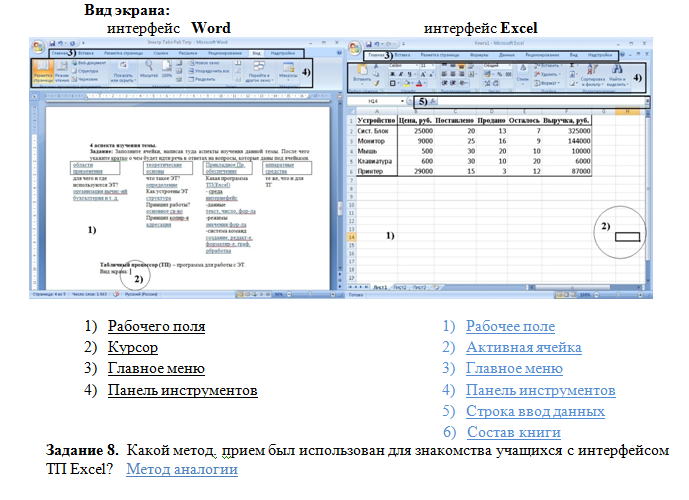
Task: Set Word zoom to 100% icon
Action: (x=167, y=69)
